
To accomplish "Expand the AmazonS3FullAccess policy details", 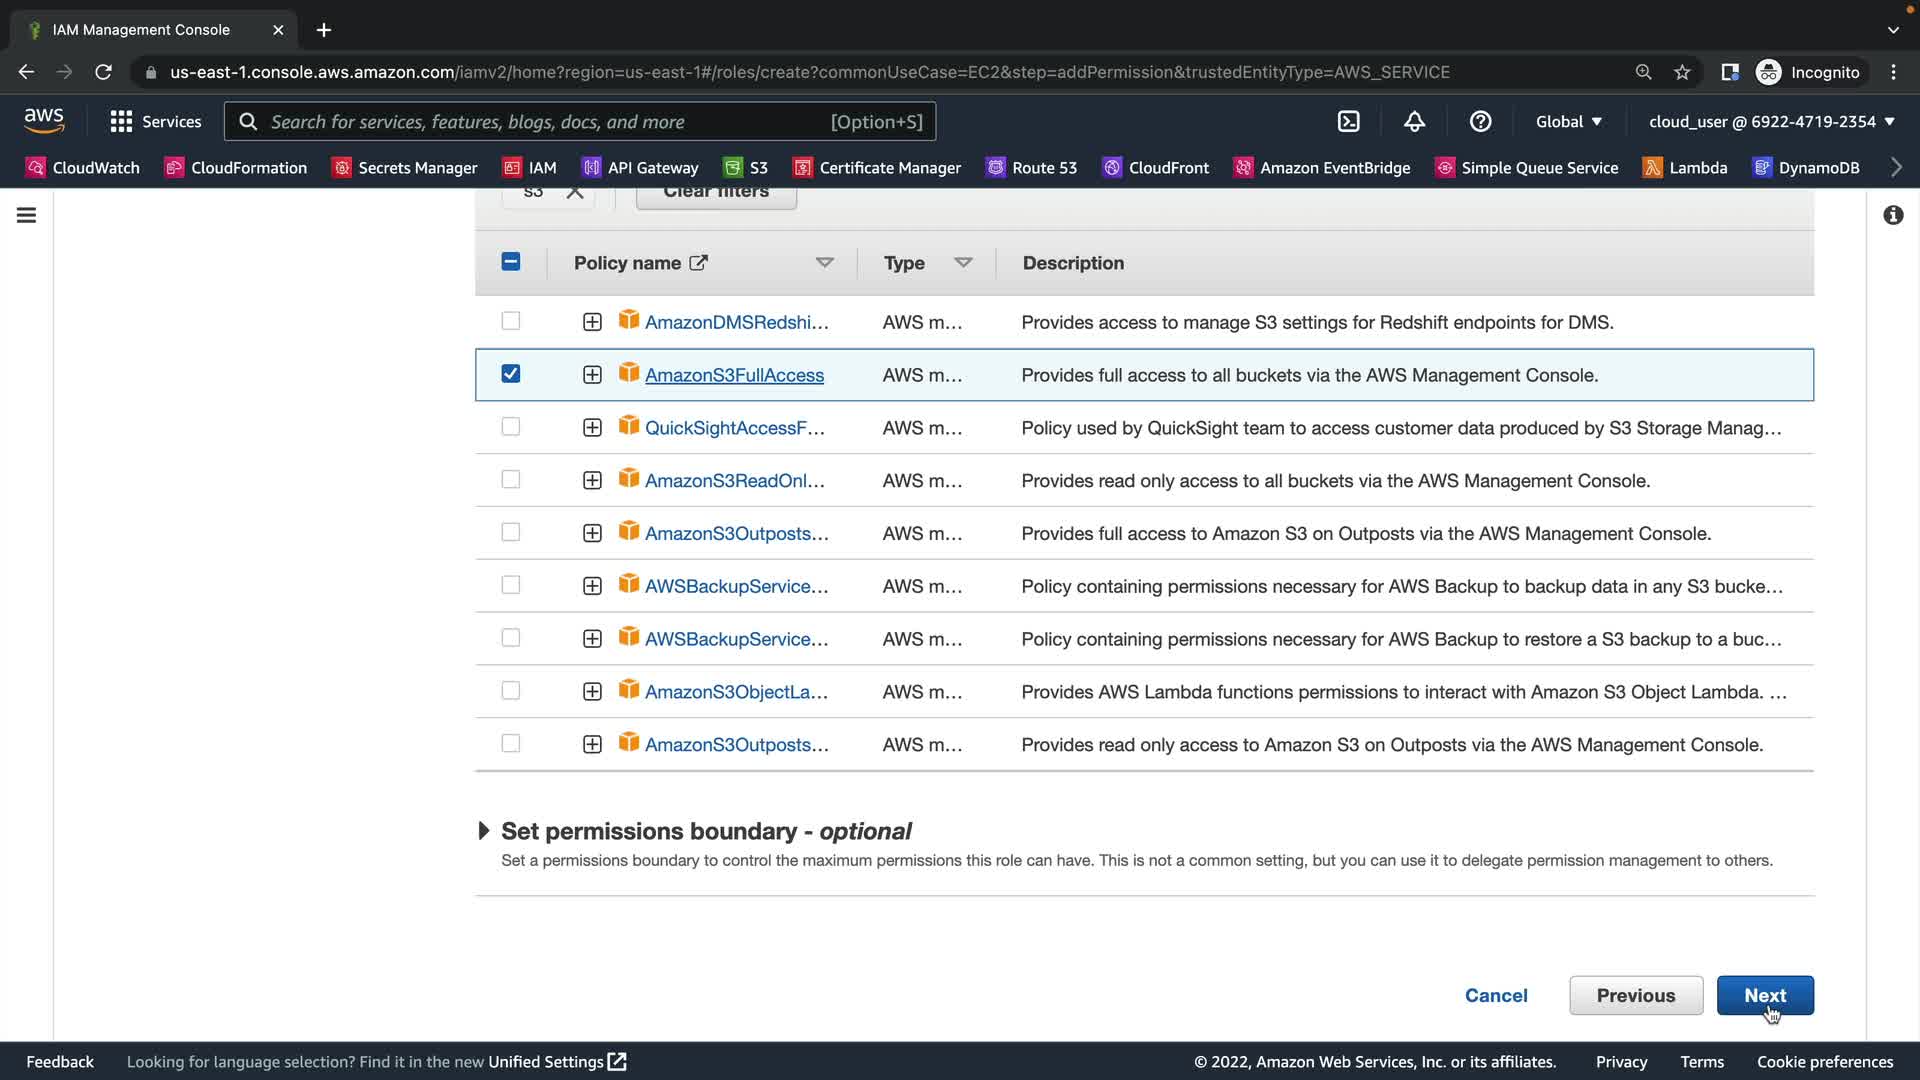I will [592, 375].
